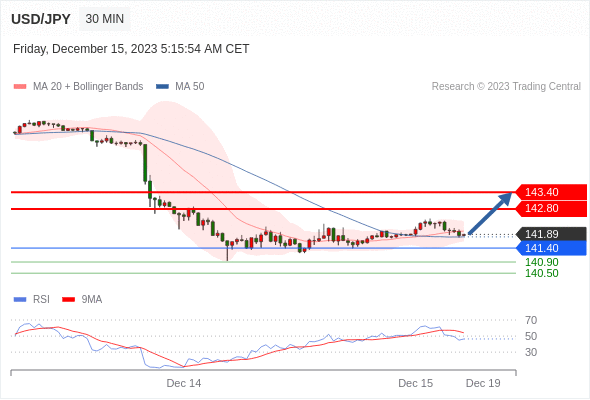Click the USD/JPY pair title
The height and width of the screenshot is (400, 590).
[x=41, y=19]
